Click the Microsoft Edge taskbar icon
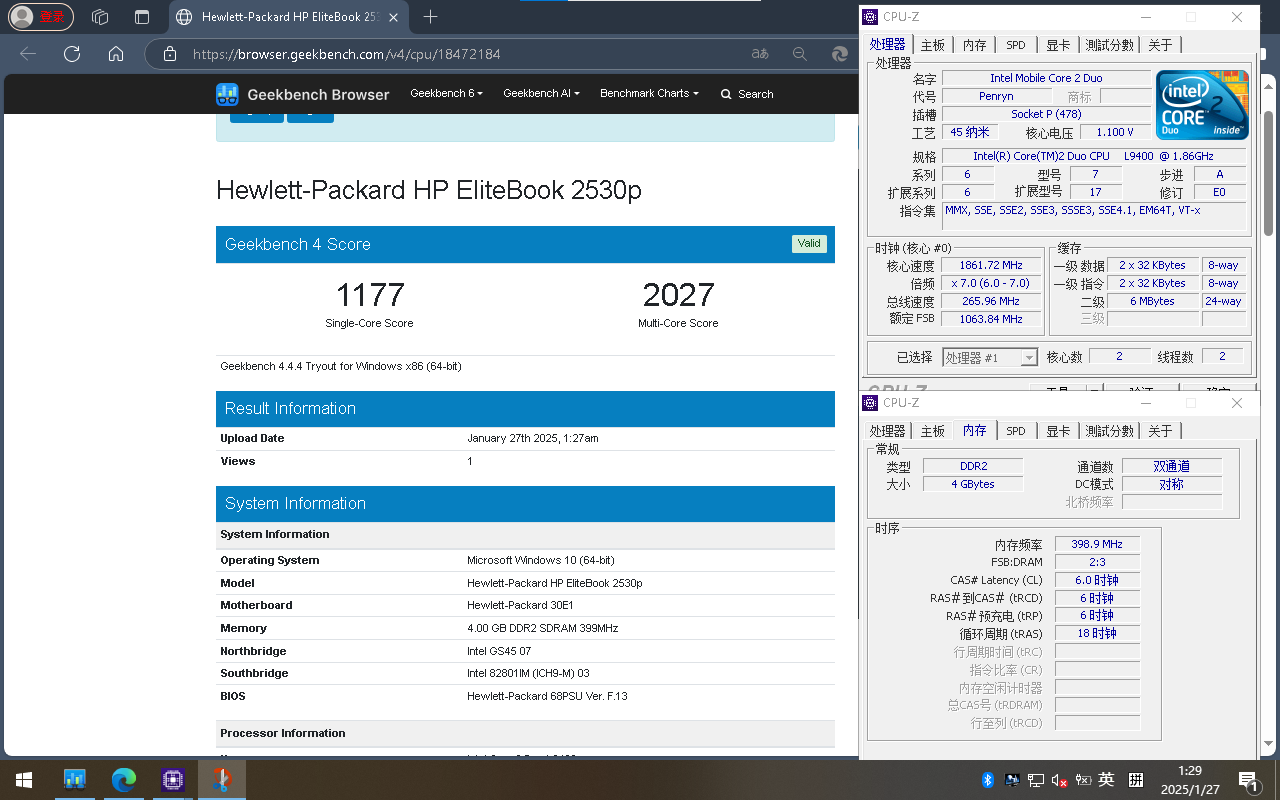This screenshot has width=1280, height=800. (x=123, y=779)
